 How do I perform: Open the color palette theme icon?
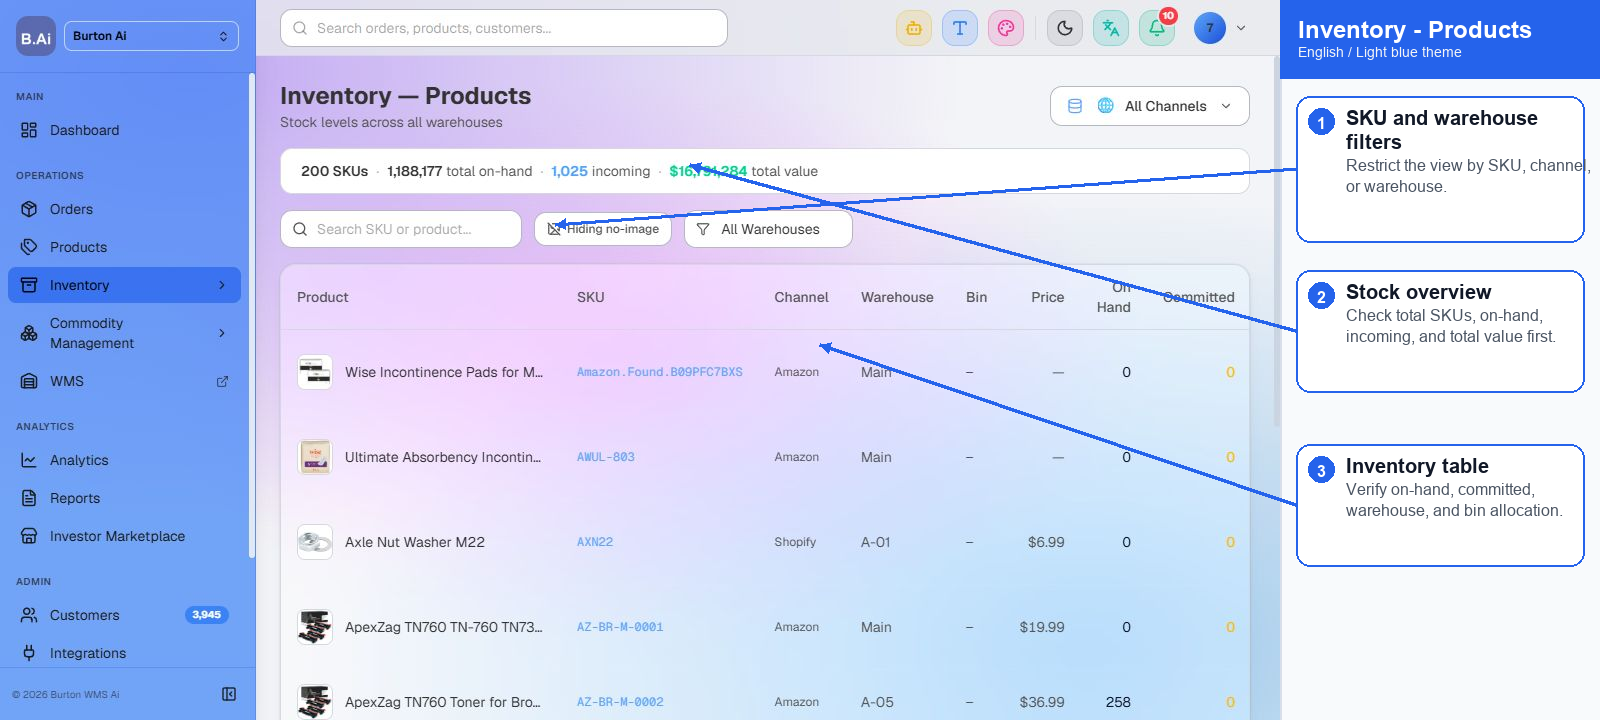tap(1006, 28)
